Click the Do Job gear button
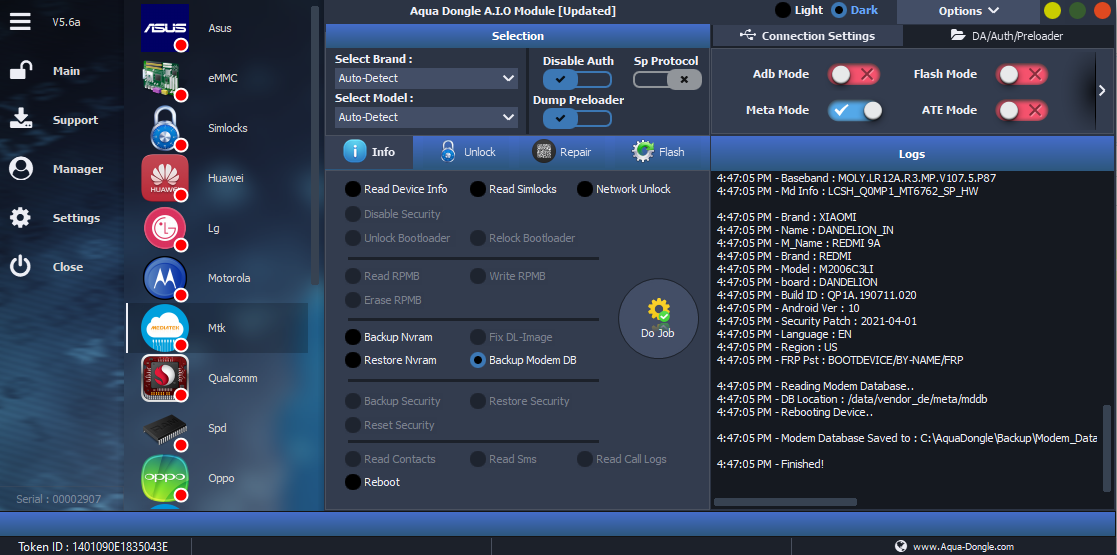The height and width of the screenshot is (555, 1117). click(x=658, y=318)
